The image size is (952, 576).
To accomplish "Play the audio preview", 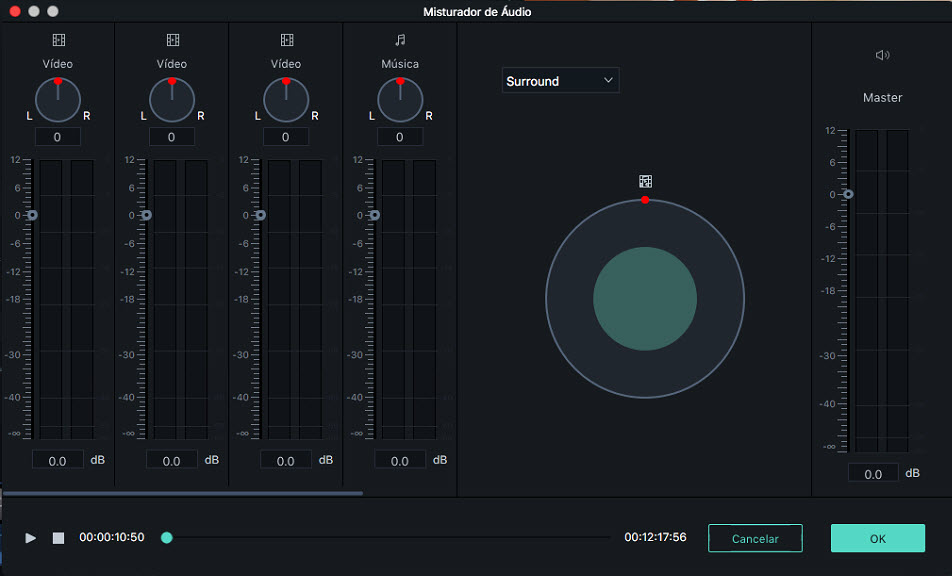I will click(x=30, y=538).
